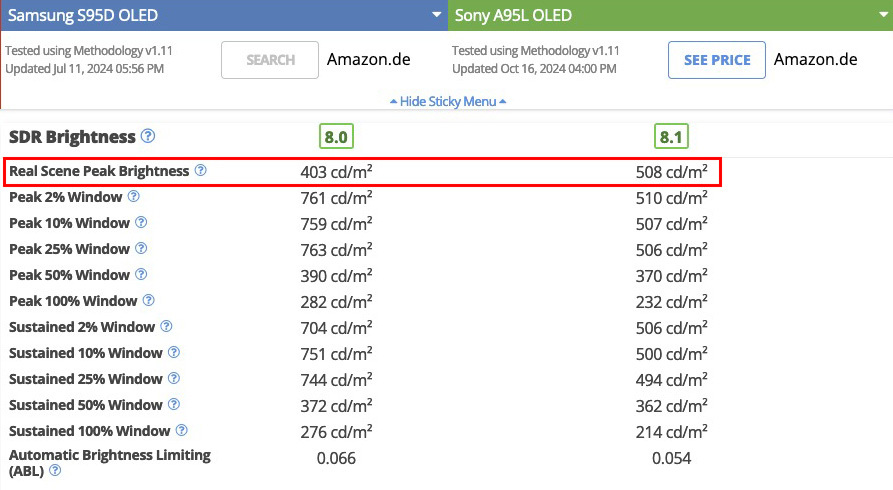
Task: Click help icon next to SDR Brightness
Action: pyautogui.click(x=148, y=136)
